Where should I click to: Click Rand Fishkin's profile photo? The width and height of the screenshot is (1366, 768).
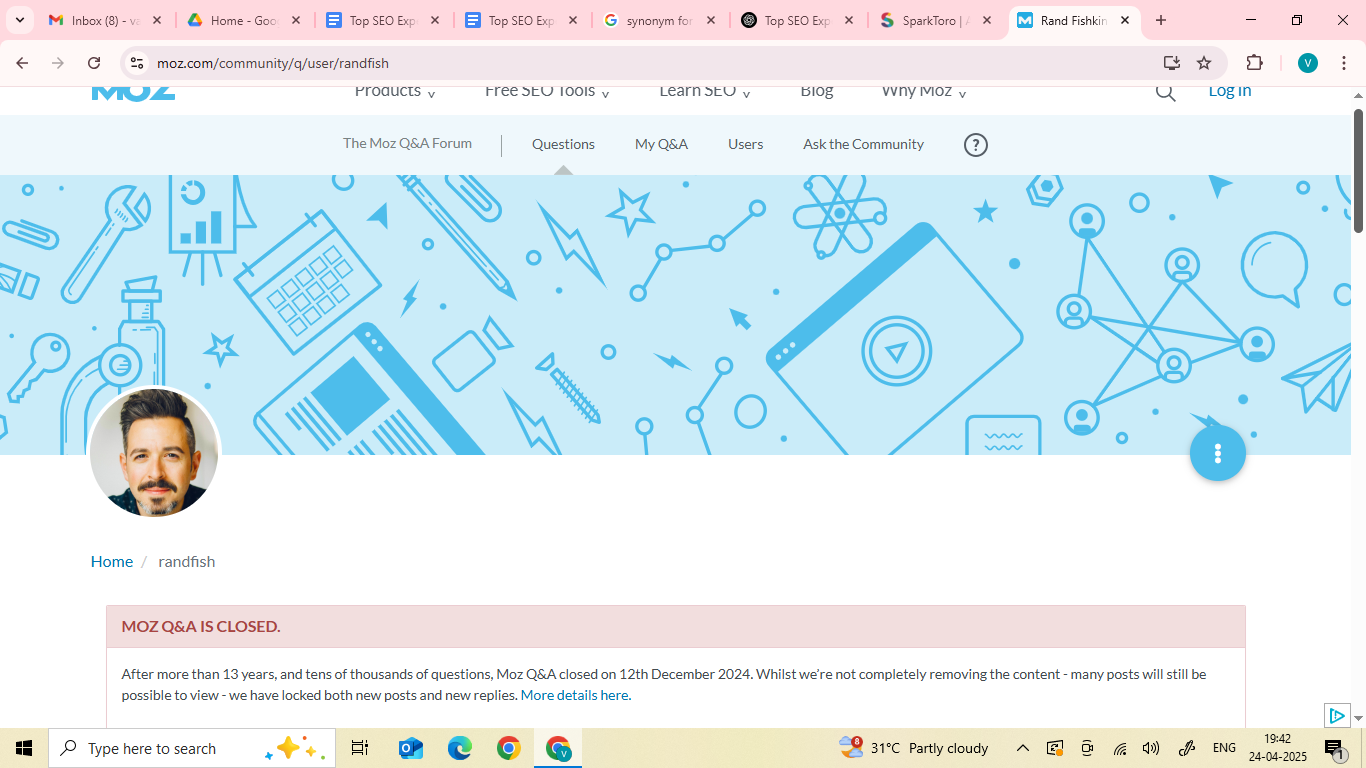[154, 452]
